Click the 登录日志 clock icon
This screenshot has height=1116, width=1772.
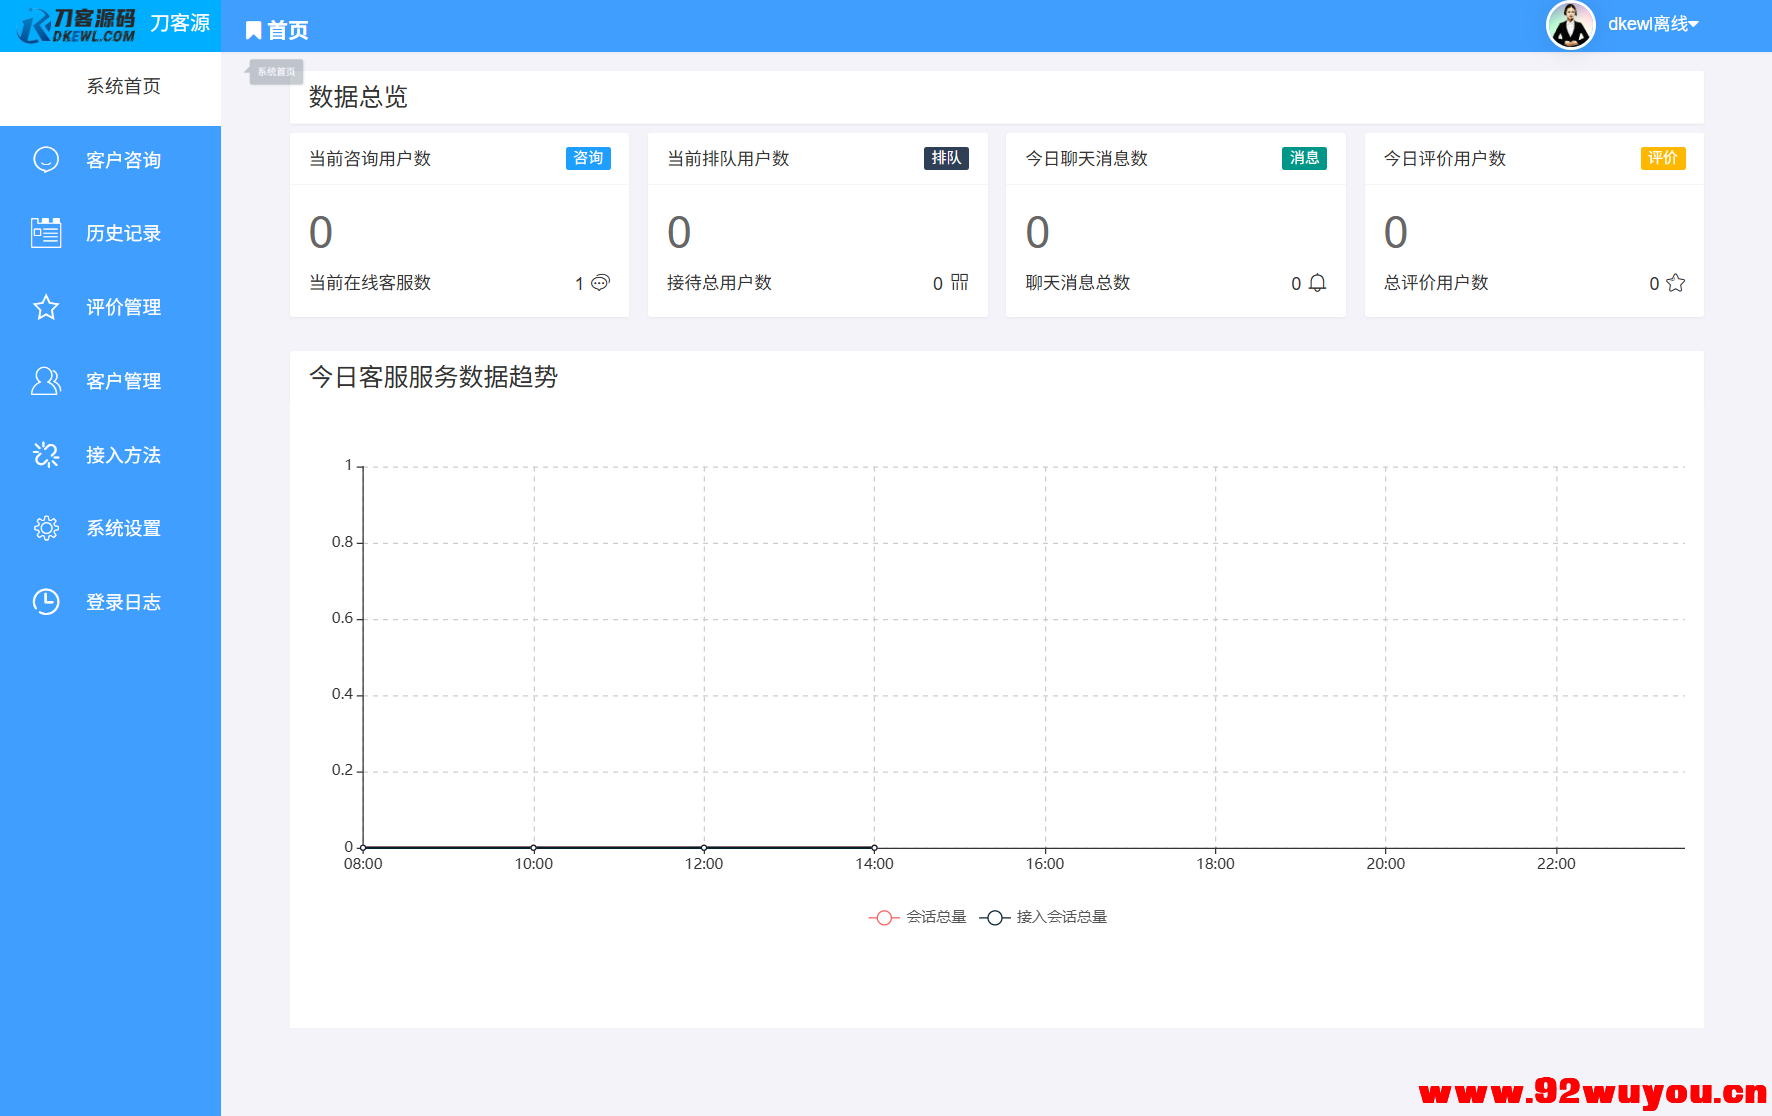coord(46,601)
